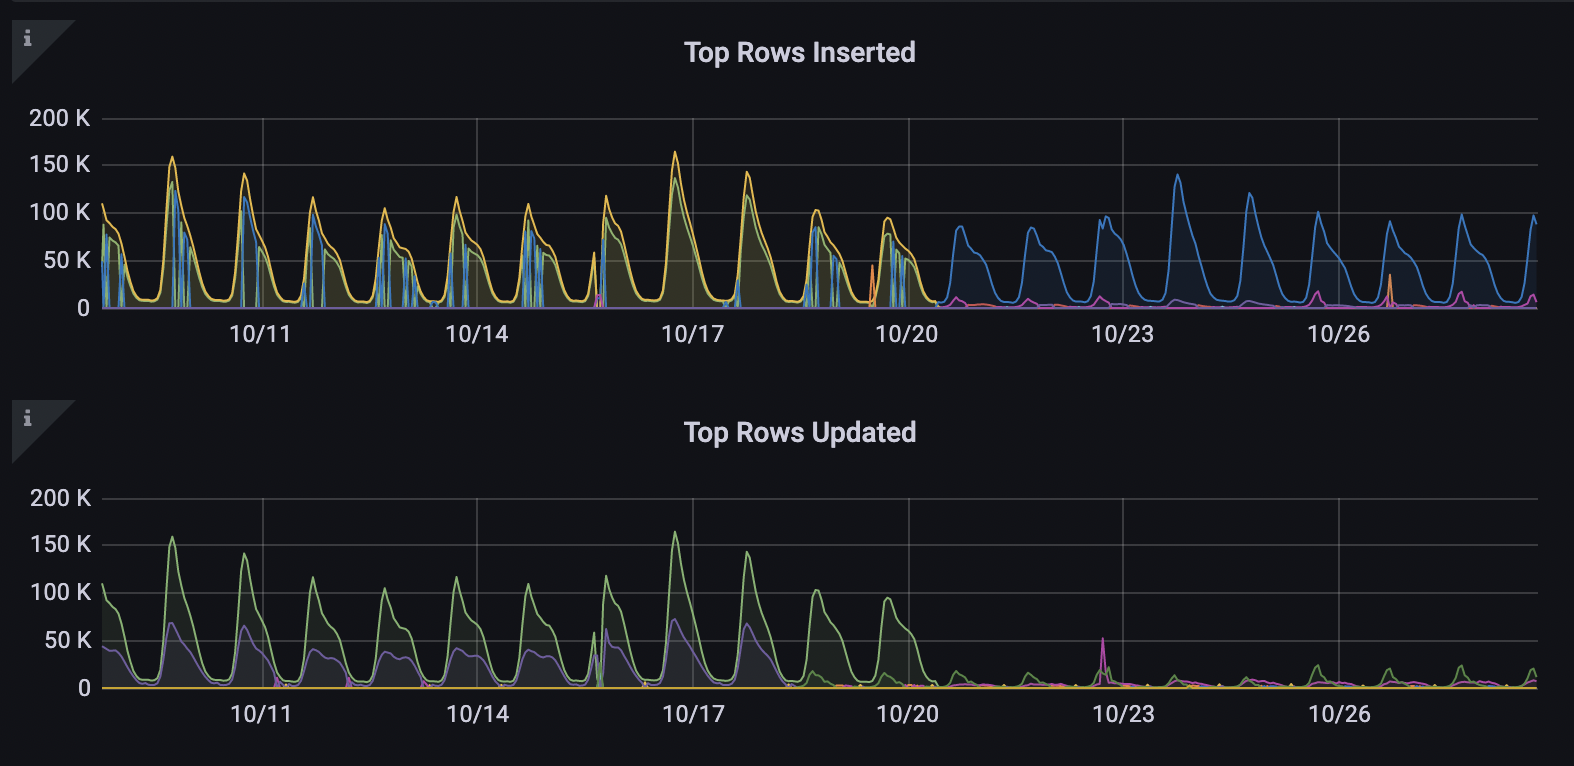The image size is (1574, 766).
Task: Click tallest blue peak after 10/23 in Inserted chart
Action: point(1178,177)
